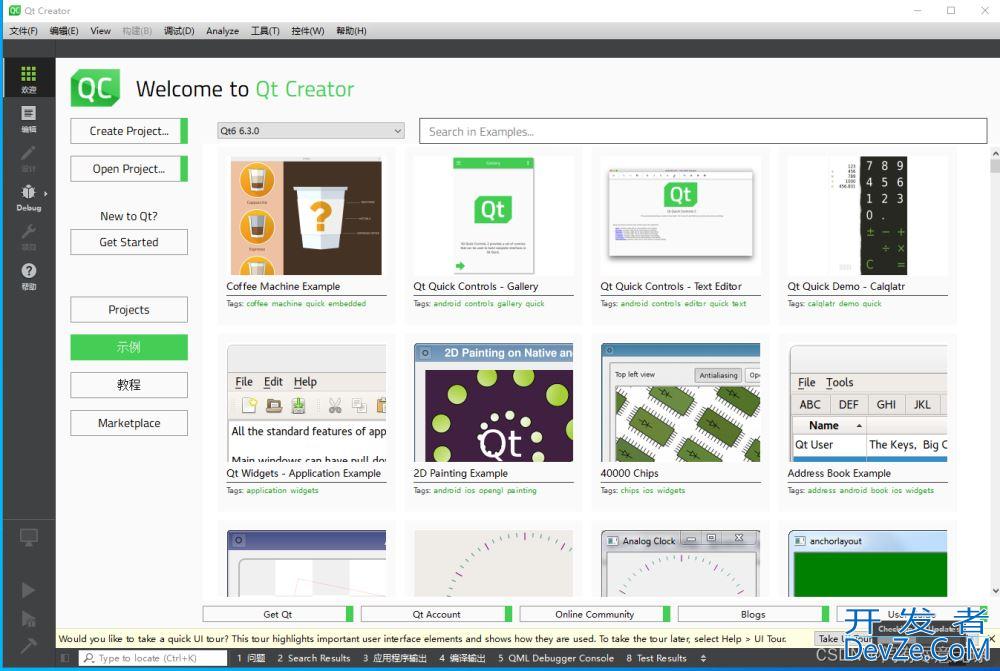1000x671 pixels.
Task: Open the Address Book Example
Action: click(x=867, y=403)
